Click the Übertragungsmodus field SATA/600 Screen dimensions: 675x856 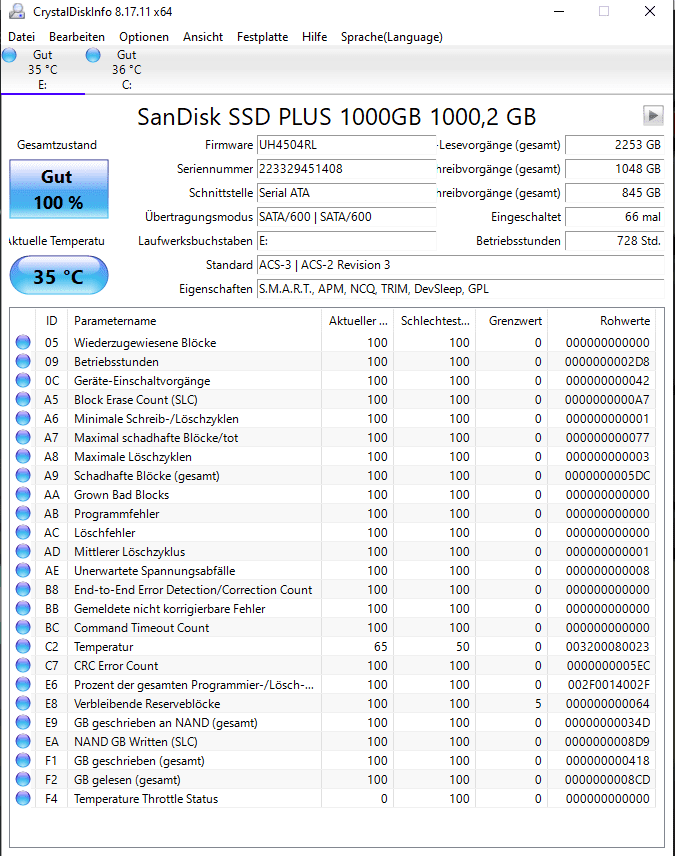pos(346,217)
